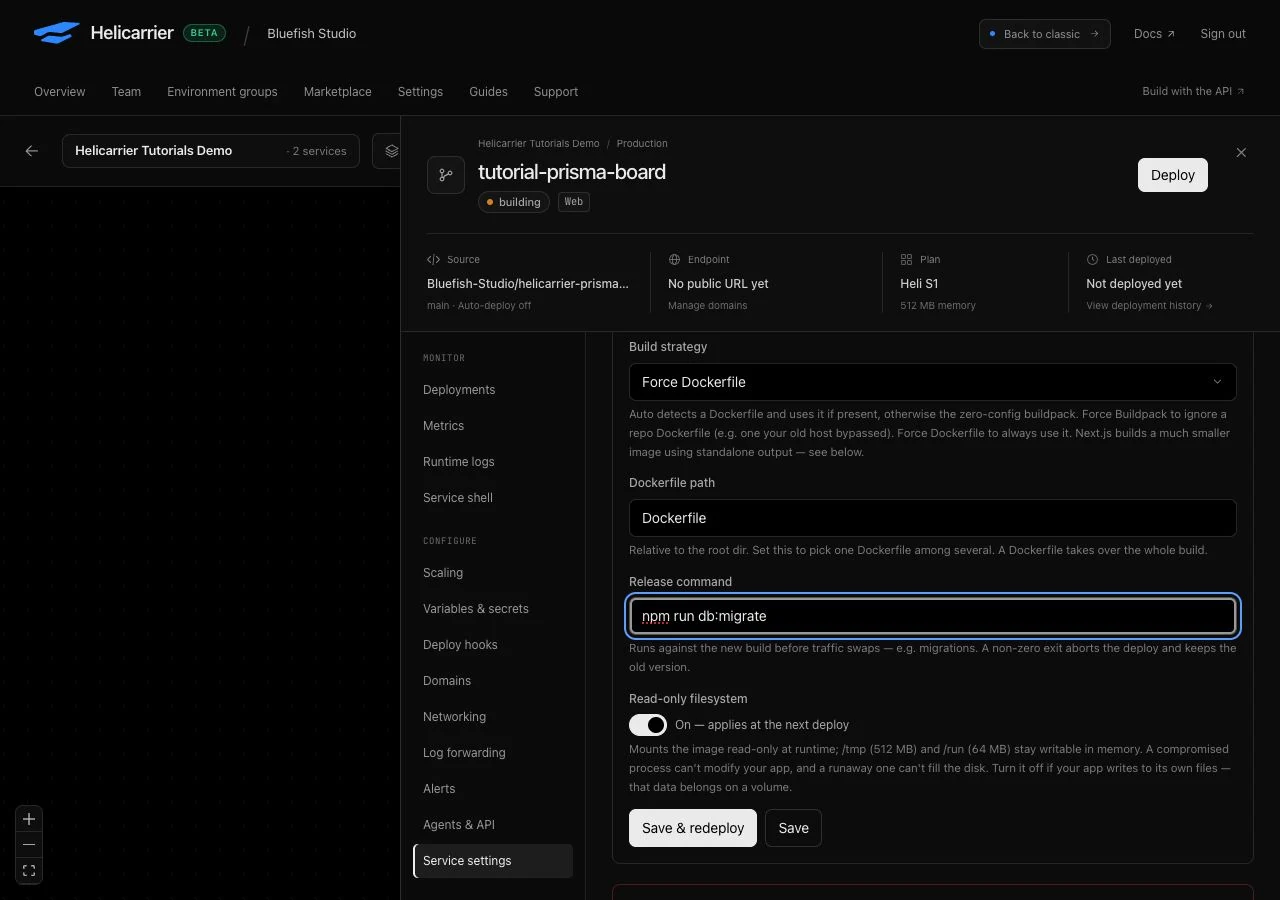The height and width of the screenshot is (900, 1280).
Task: Open the Build strategy dropdown
Action: point(932,382)
